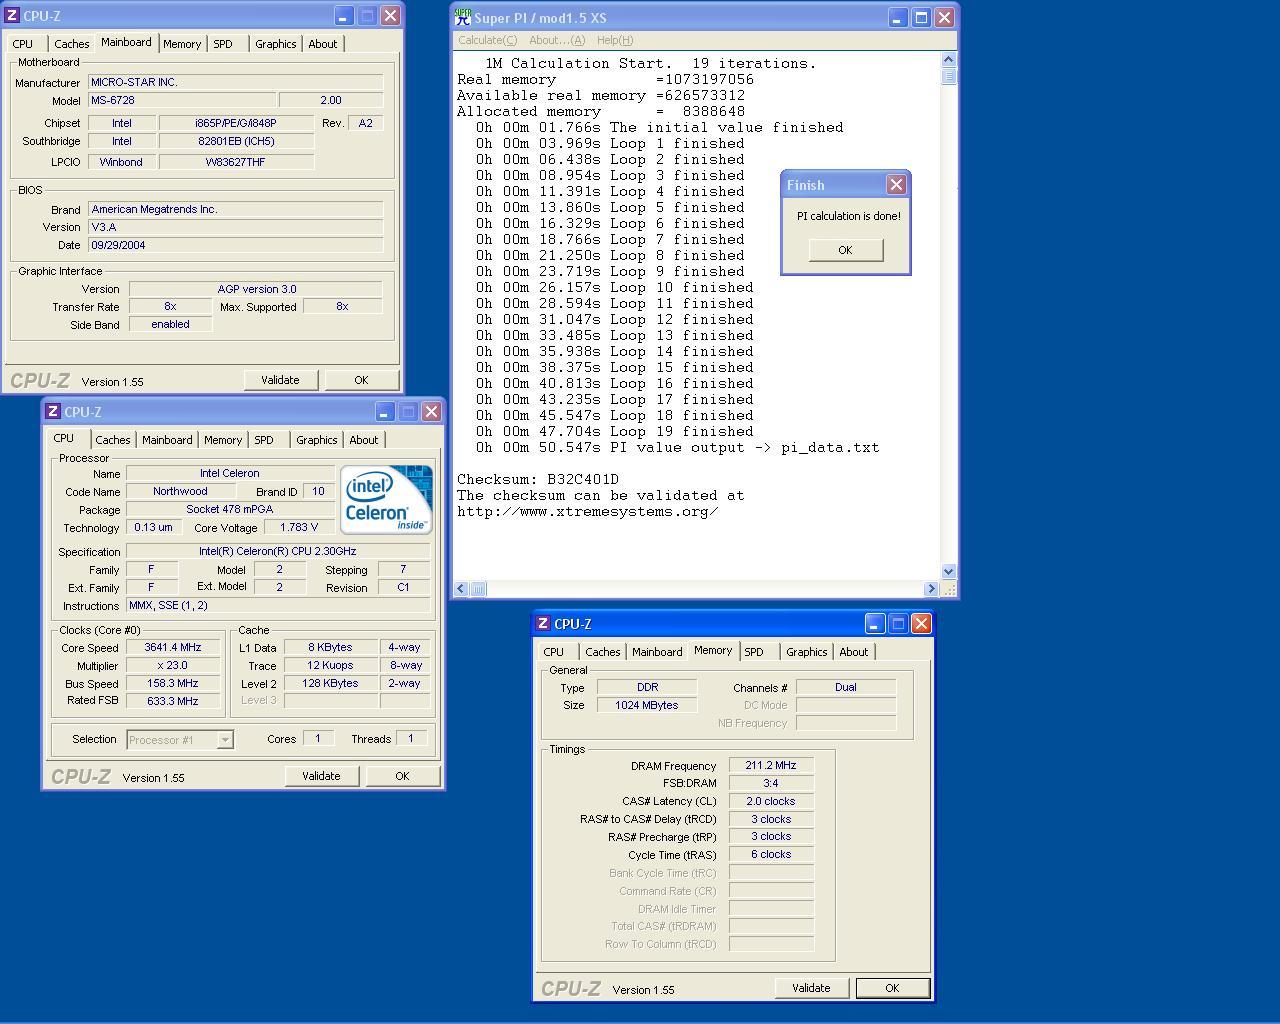Click the CPU-Z Memory window title icon
1280x1024 pixels.
pos(543,624)
